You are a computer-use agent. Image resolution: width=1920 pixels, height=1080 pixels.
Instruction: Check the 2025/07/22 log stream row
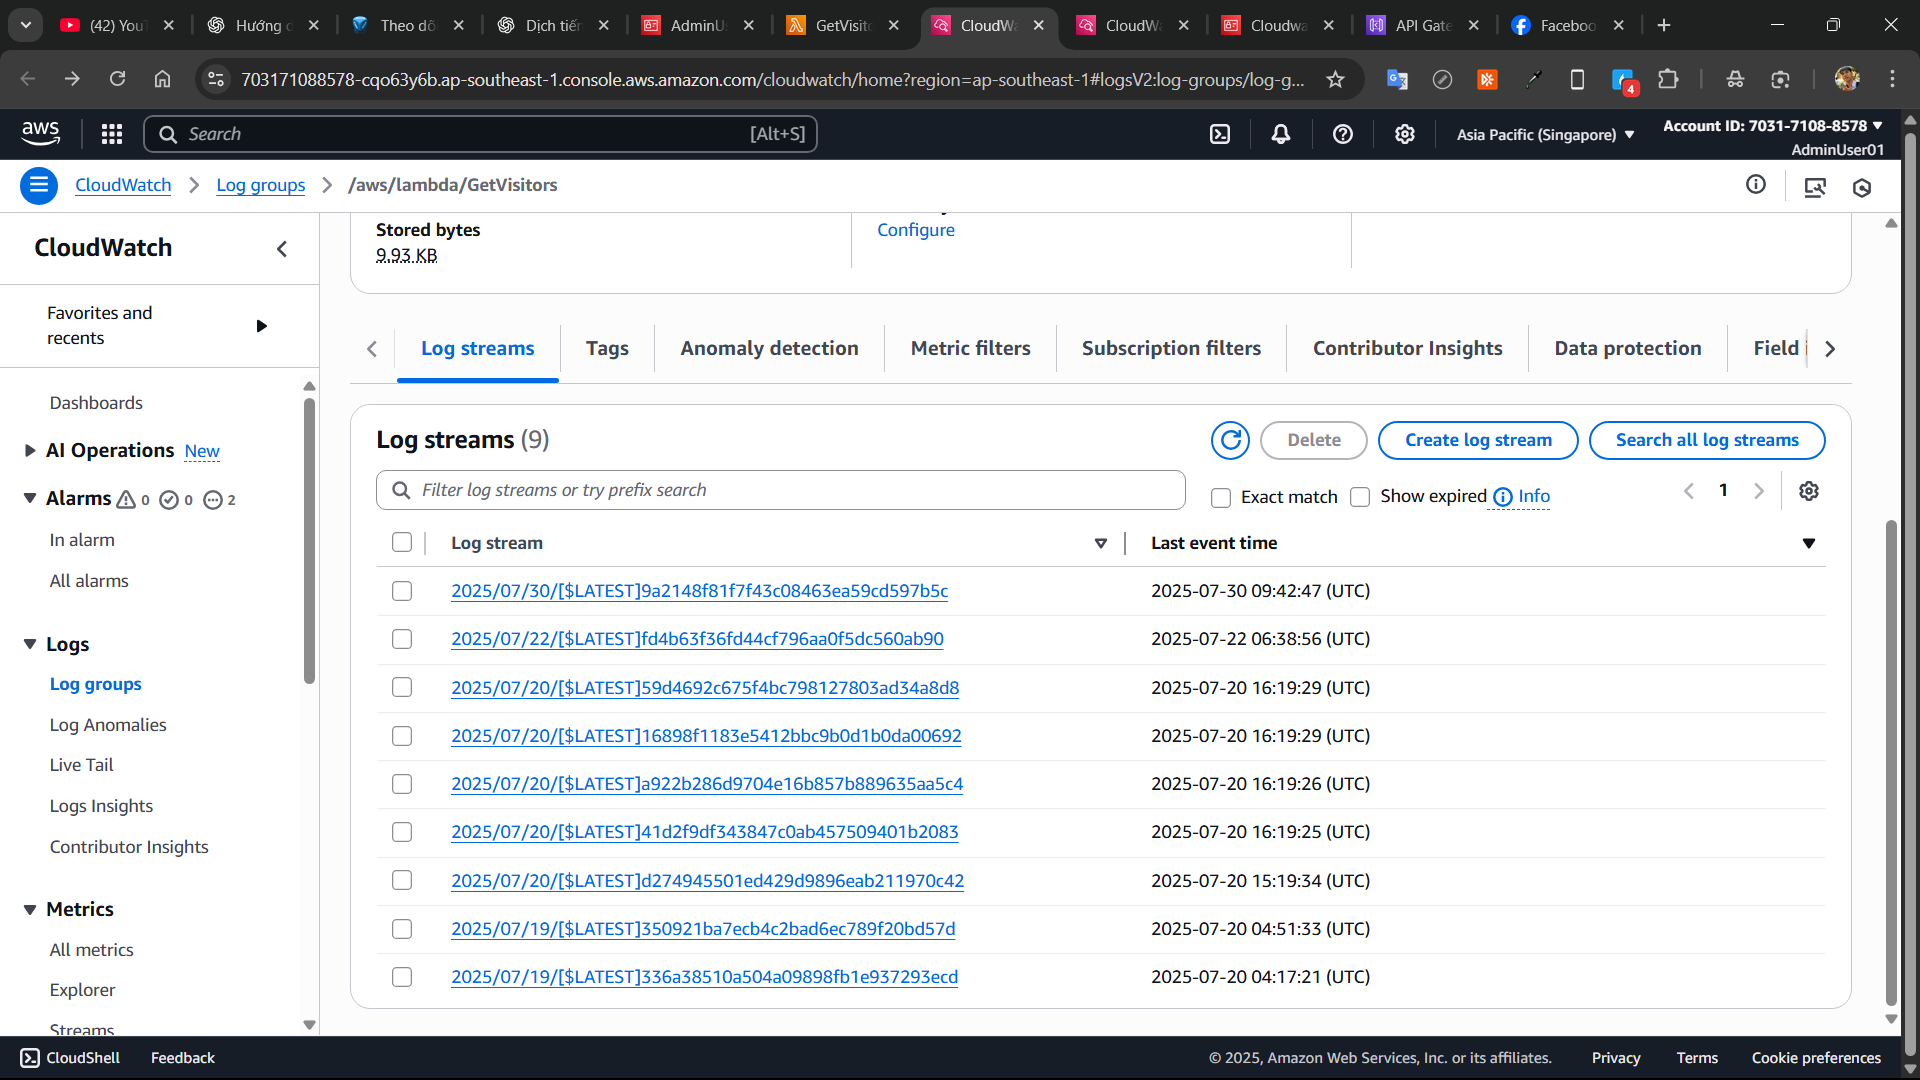tap(402, 639)
